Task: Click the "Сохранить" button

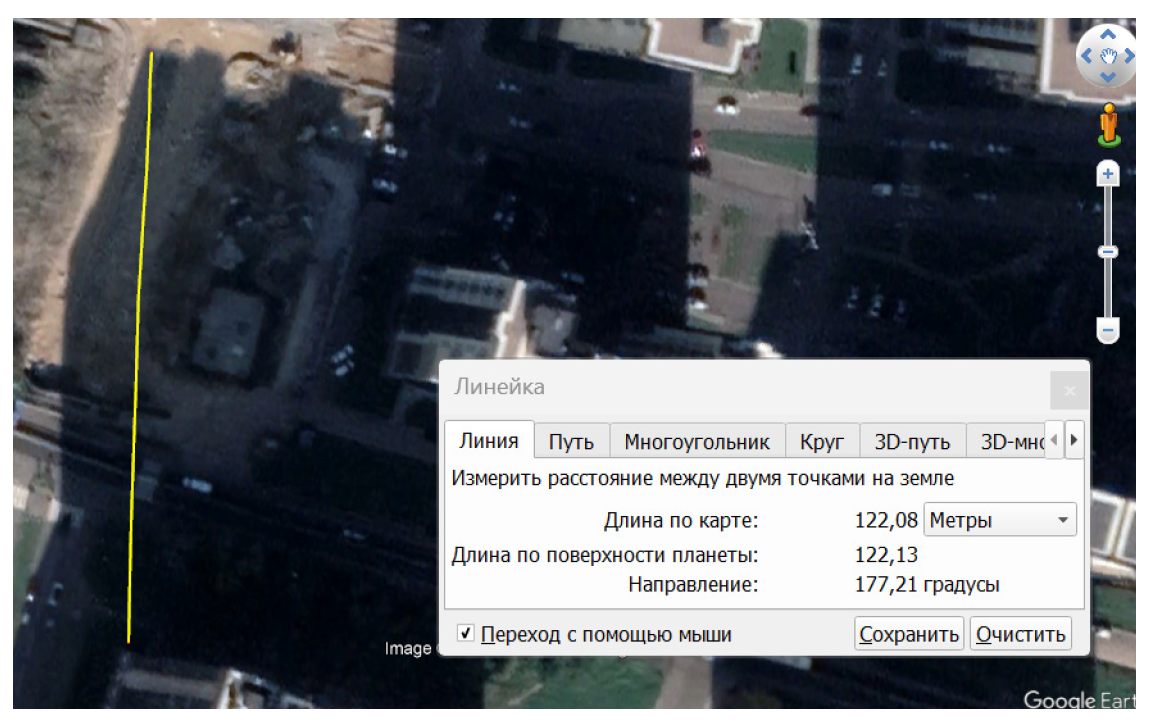Action: 909,634
